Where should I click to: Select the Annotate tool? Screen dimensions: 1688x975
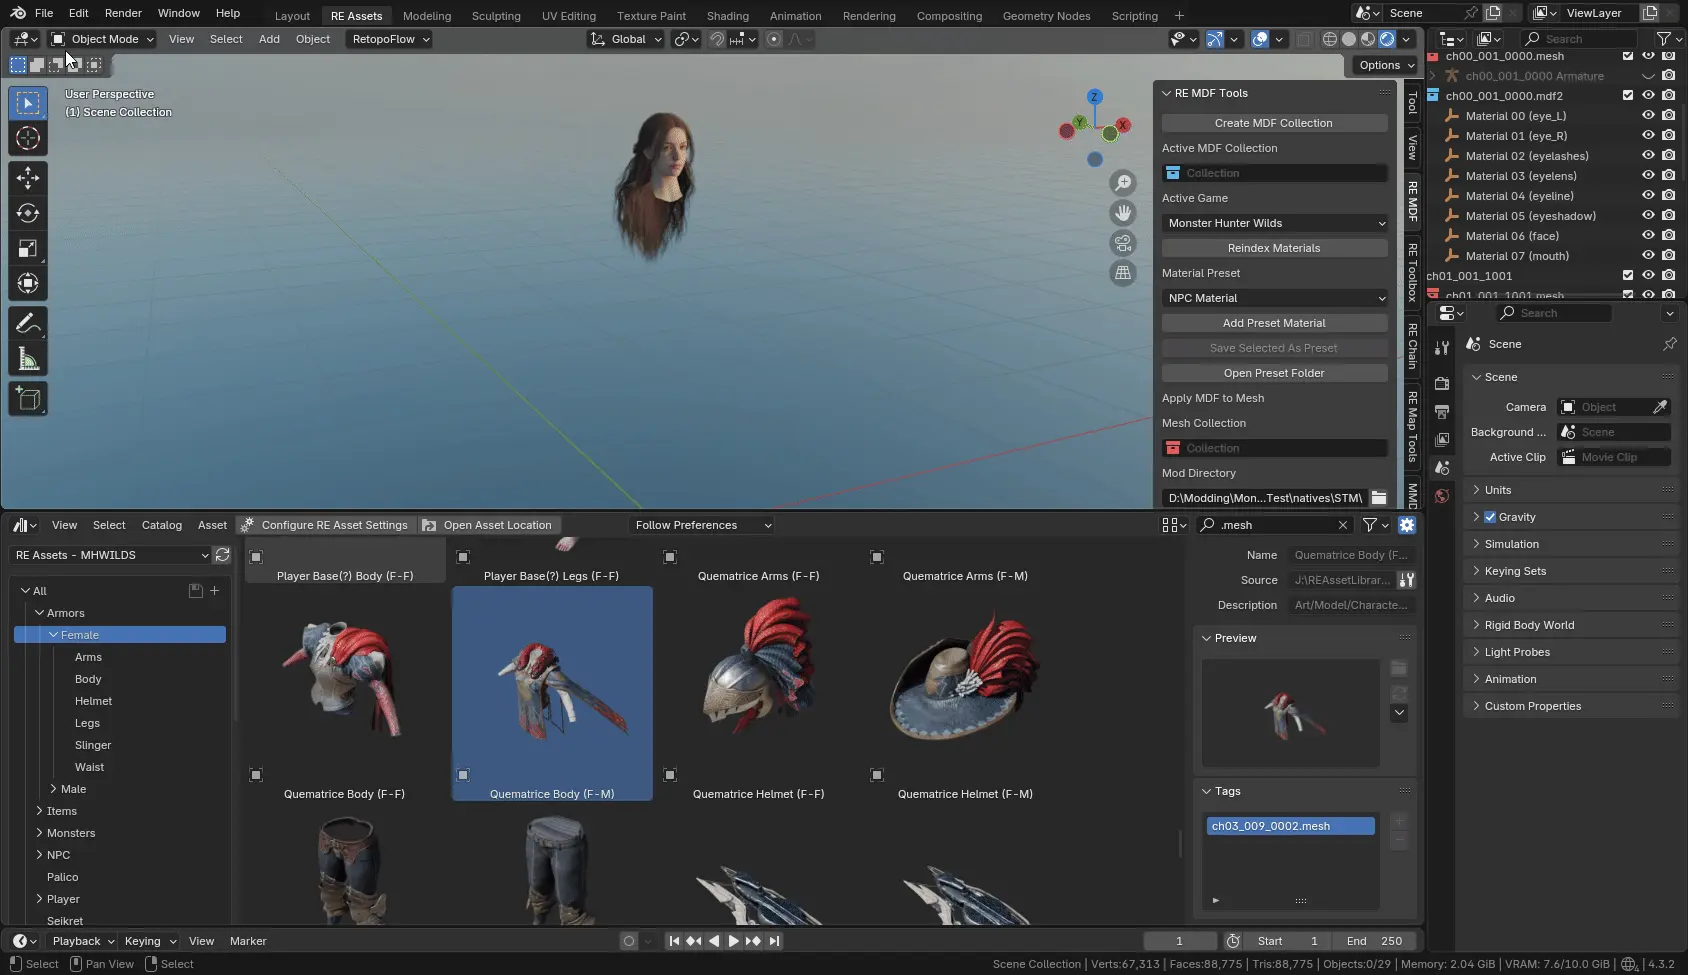click(28, 323)
